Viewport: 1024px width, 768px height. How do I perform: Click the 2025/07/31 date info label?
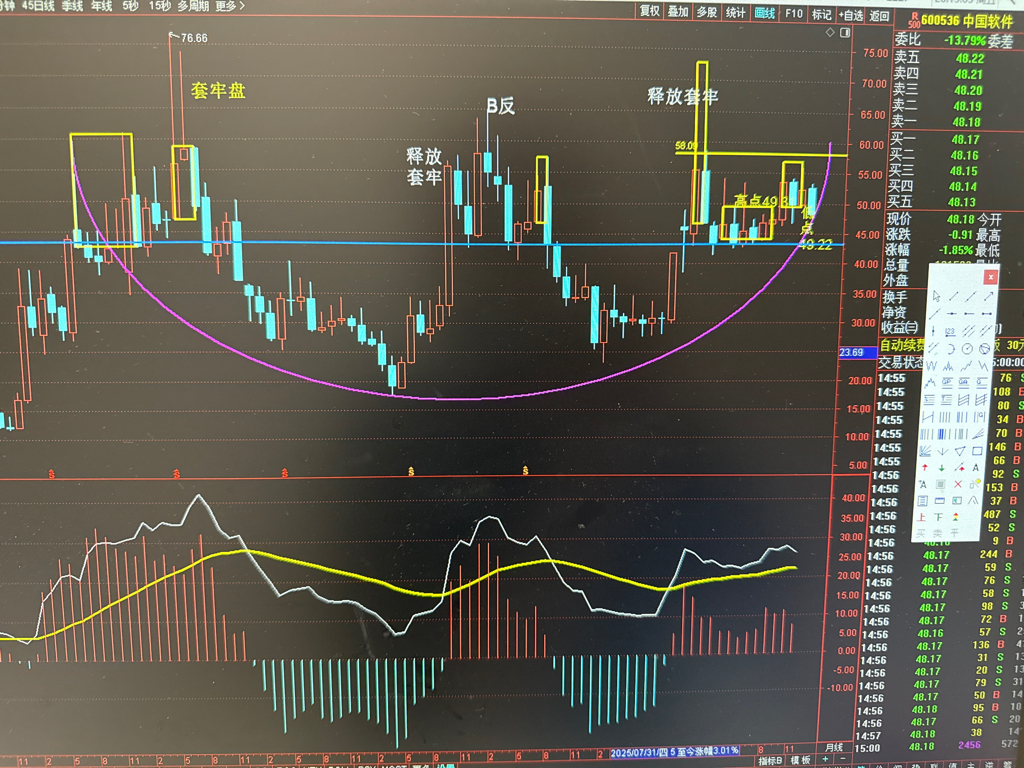tap(675, 751)
